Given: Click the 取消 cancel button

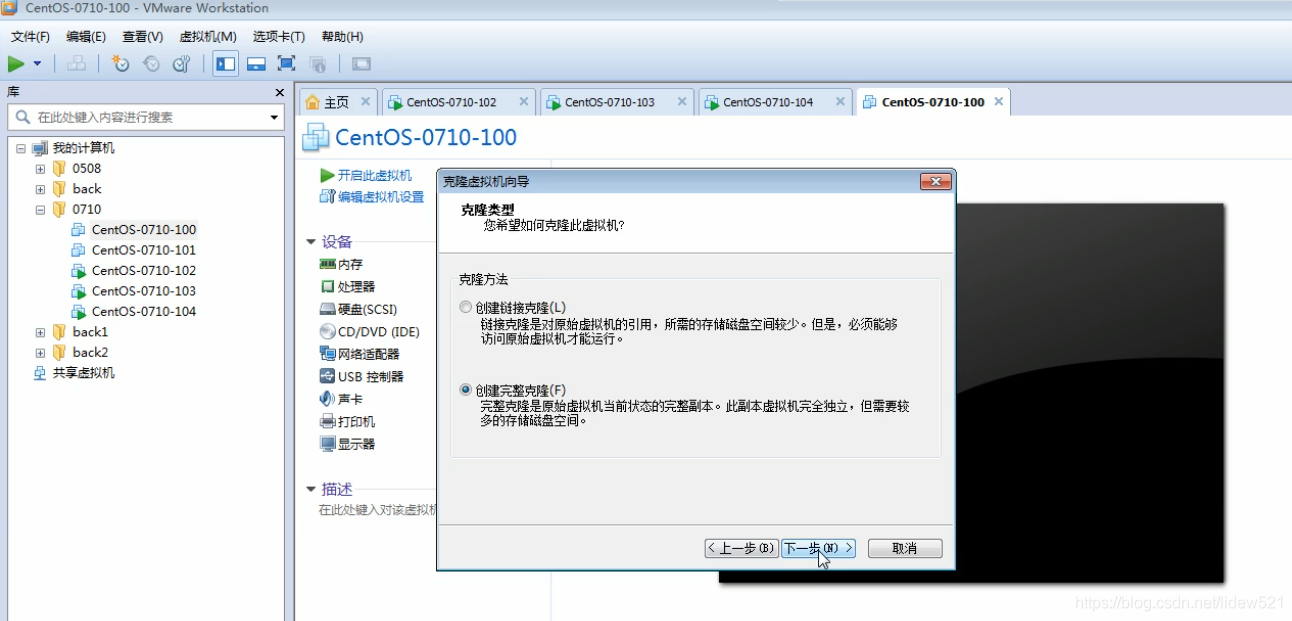Looking at the screenshot, I should click(905, 548).
